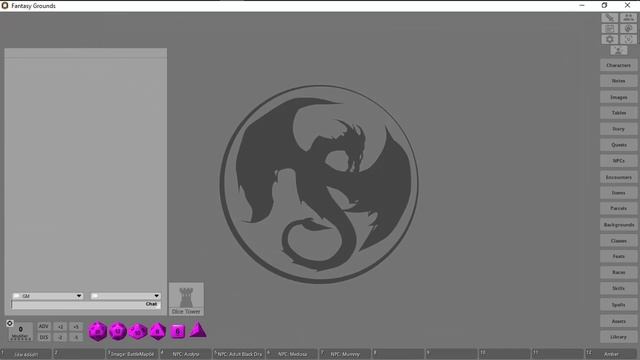Viewport: 640px width, 360px height.
Task: Activate hotkey slot NPC: Medusa
Action: tap(292, 354)
